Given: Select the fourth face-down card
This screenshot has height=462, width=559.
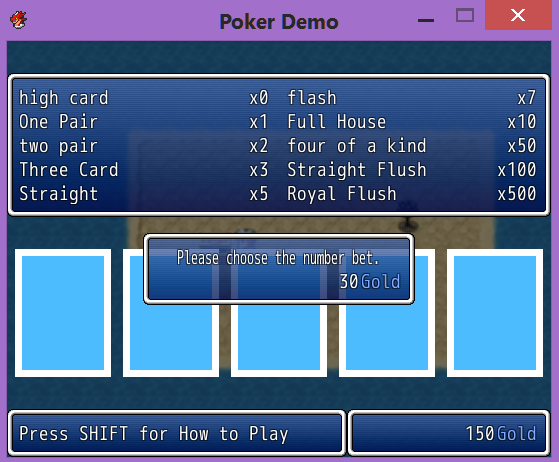Looking at the screenshot, I should tap(387, 313).
